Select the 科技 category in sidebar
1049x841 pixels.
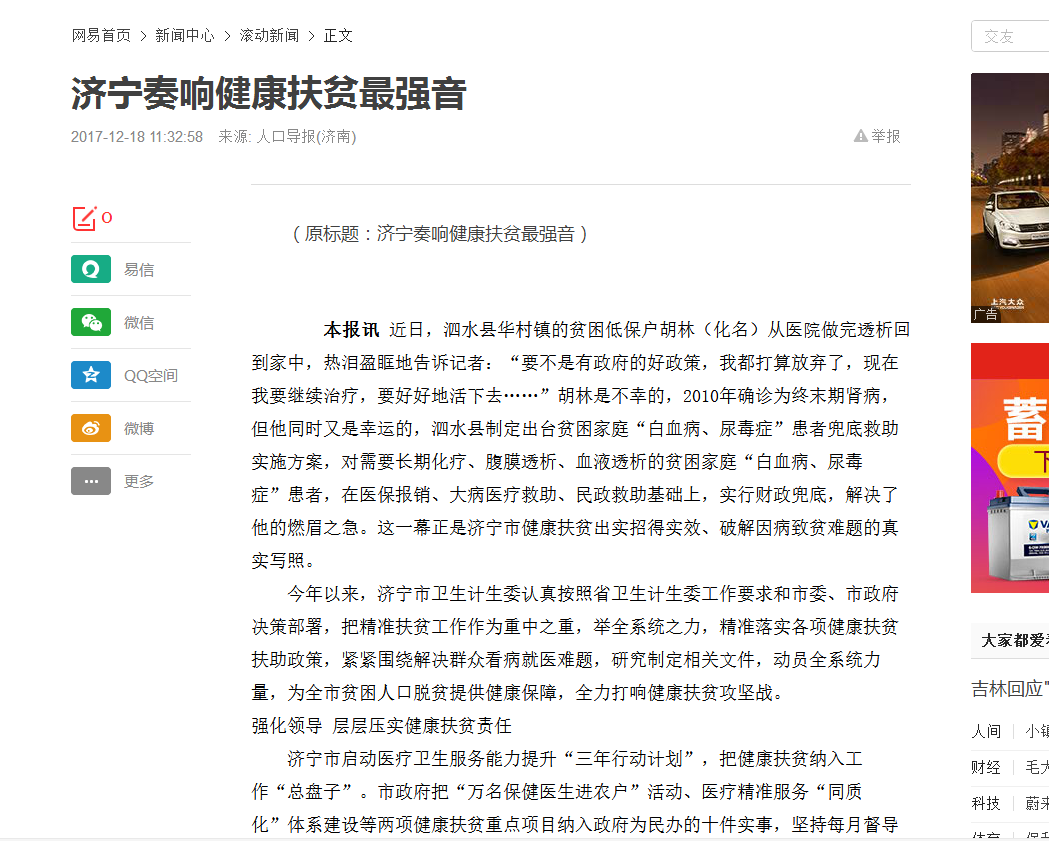(986, 803)
